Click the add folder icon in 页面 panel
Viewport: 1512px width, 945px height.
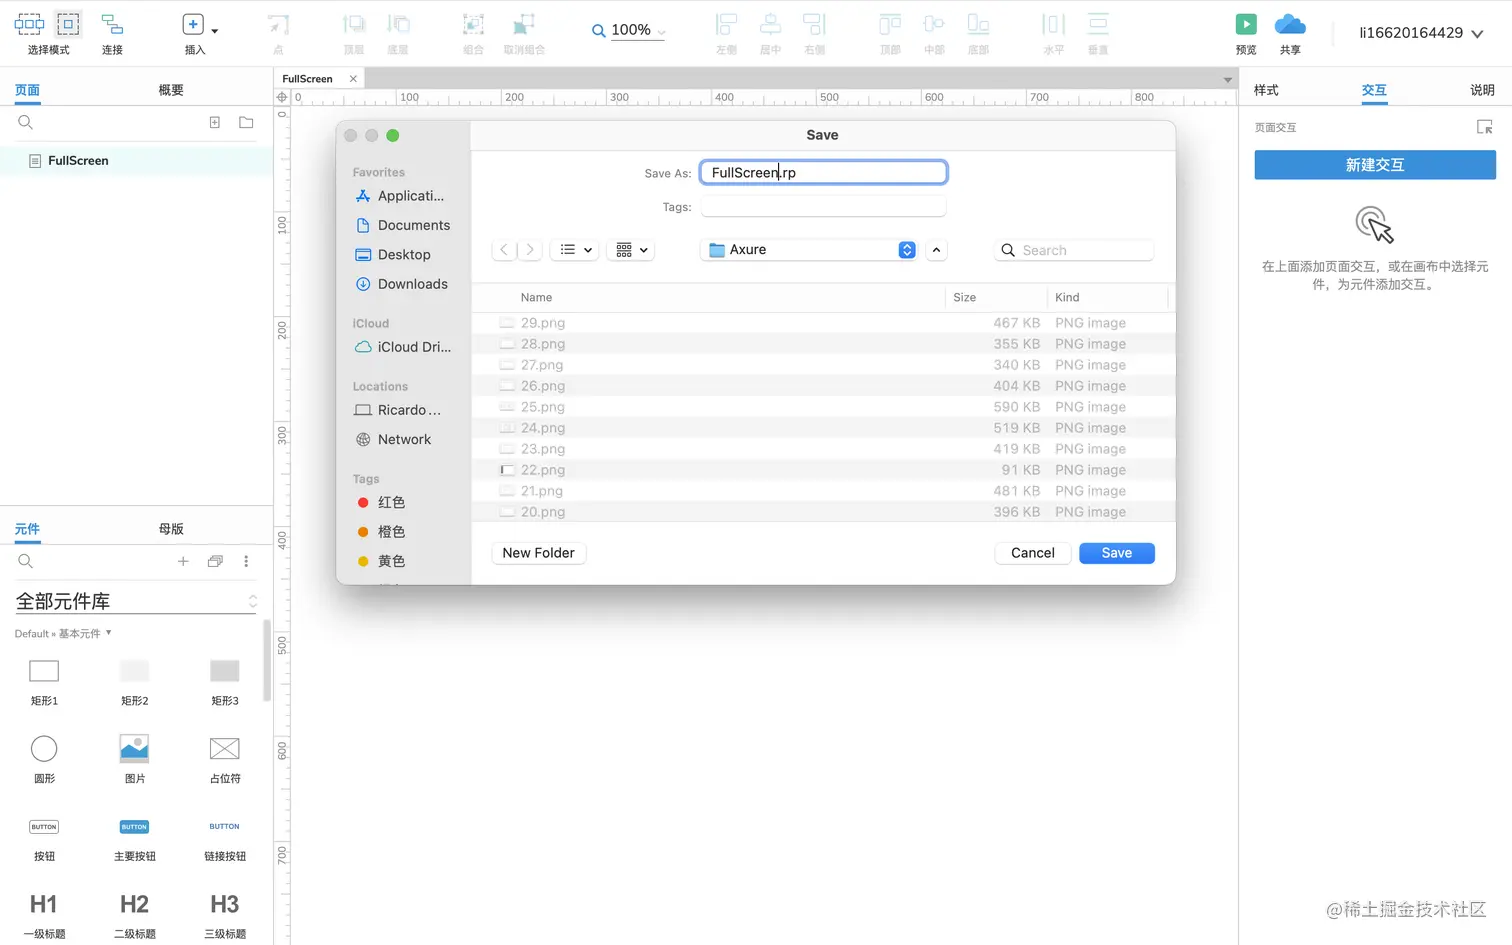pos(246,122)
